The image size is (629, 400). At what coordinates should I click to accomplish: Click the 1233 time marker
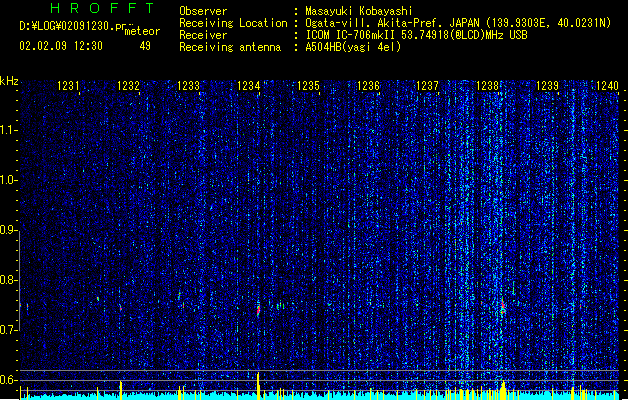(x=188, y=86)
